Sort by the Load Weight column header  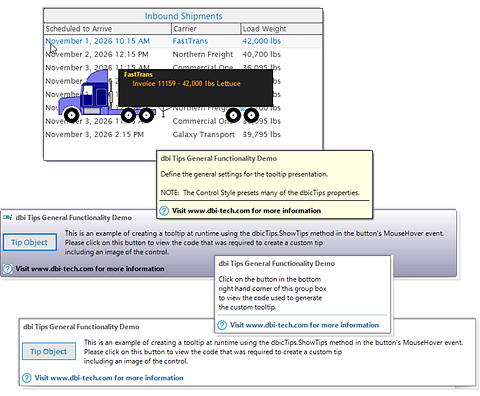tap(281, 29)
